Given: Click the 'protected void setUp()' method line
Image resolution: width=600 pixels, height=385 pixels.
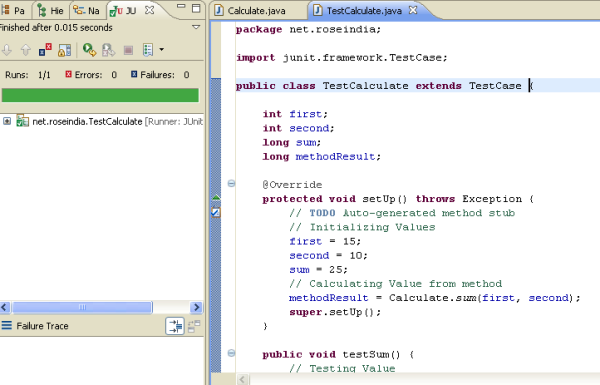Looking at the screenshot, I should click(x=398, y=199).
